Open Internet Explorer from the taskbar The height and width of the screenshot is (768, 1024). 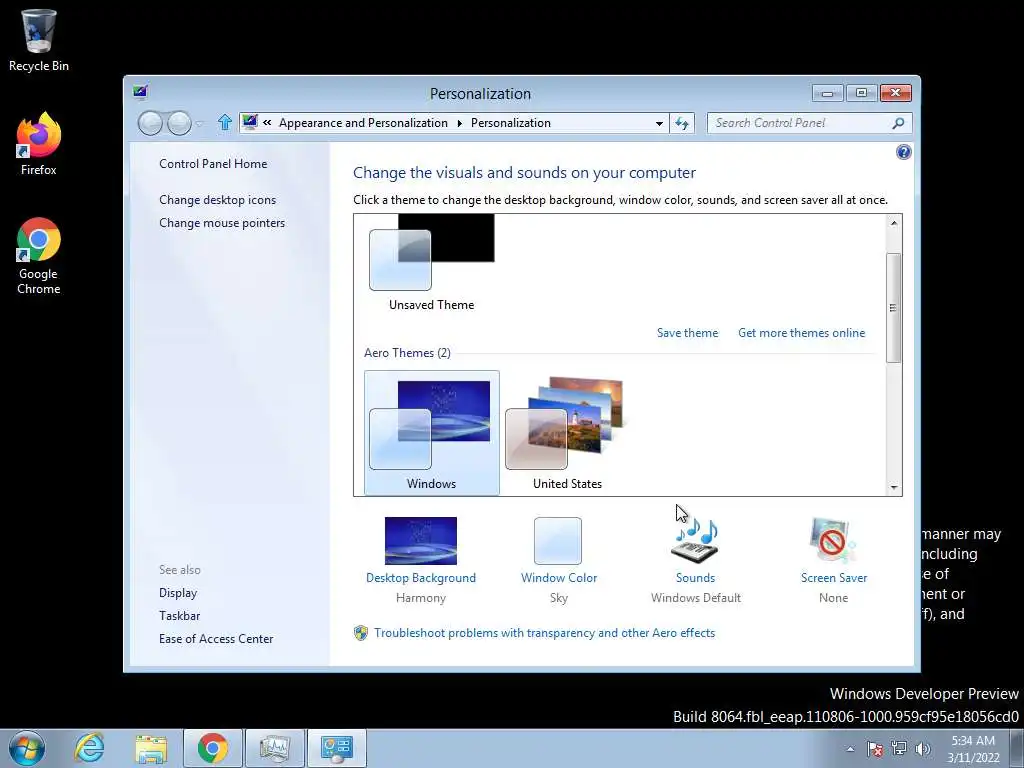(89, 748)
